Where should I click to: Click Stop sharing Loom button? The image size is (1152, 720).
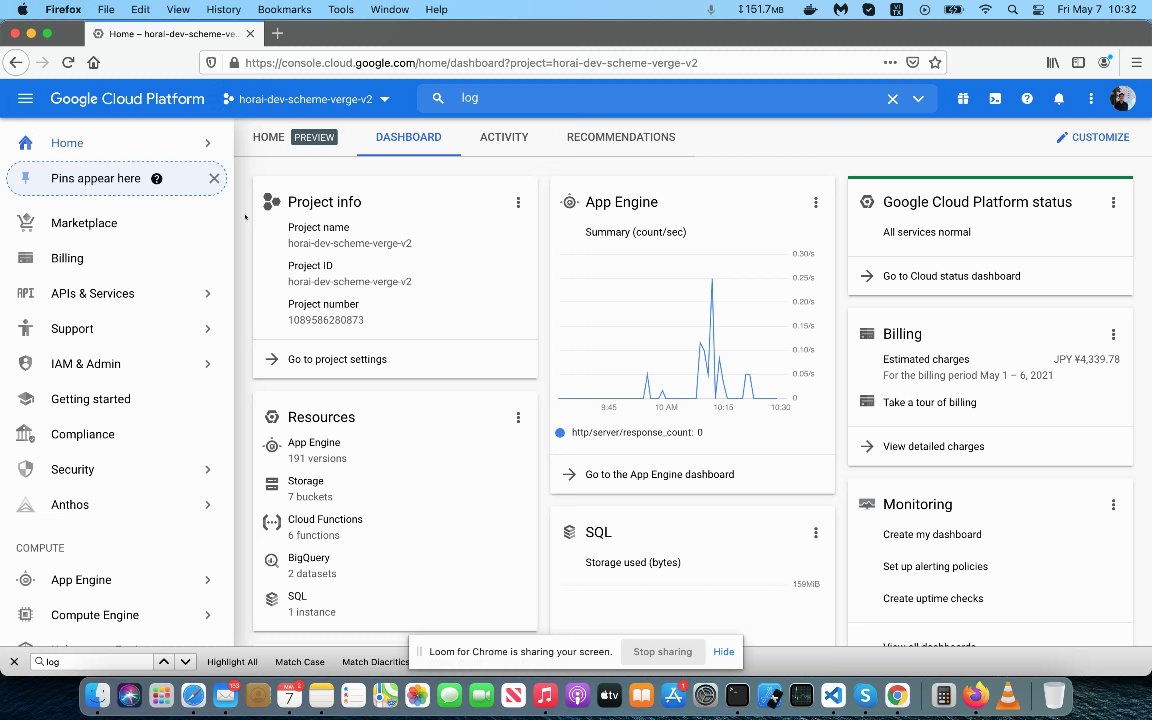click(x=663, y=652)
